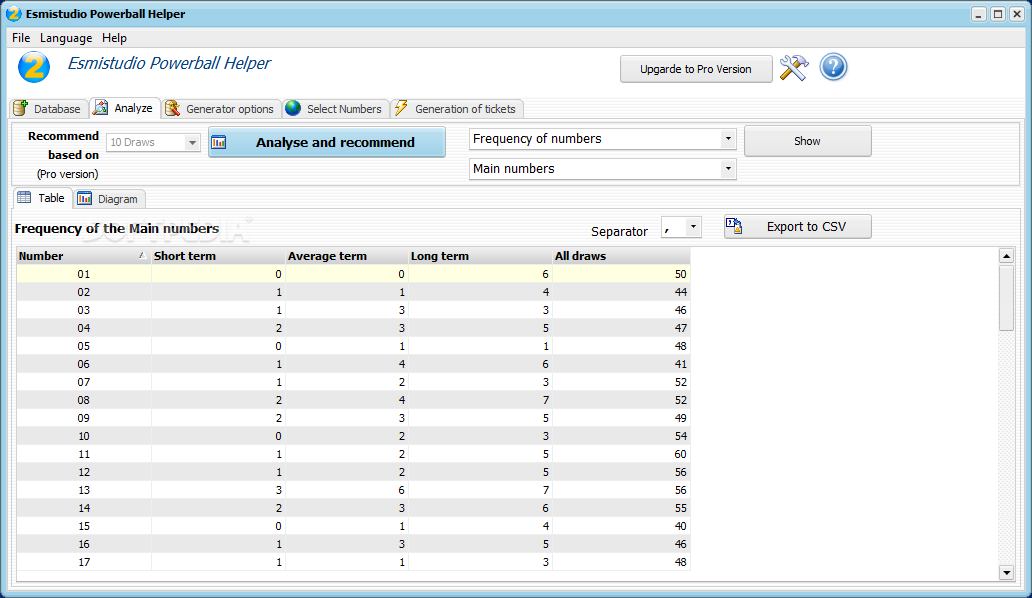This screenshot has height=598, width=1032.
Task: Click Upgarde to Pro Version button
Action: pyautogui.click(x=696, y=69)
